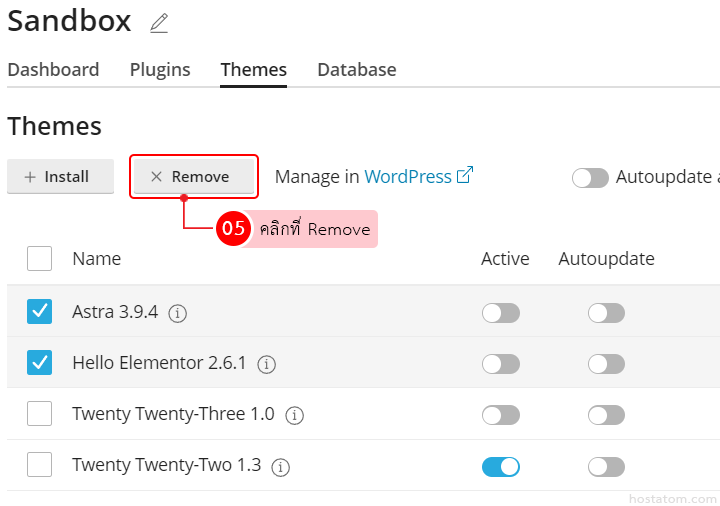The height and width of the screenshot is (506, 720).
Task: Open info icon for Astra 3.9.4
Action: pyautogui.click(x=178, y=313)
